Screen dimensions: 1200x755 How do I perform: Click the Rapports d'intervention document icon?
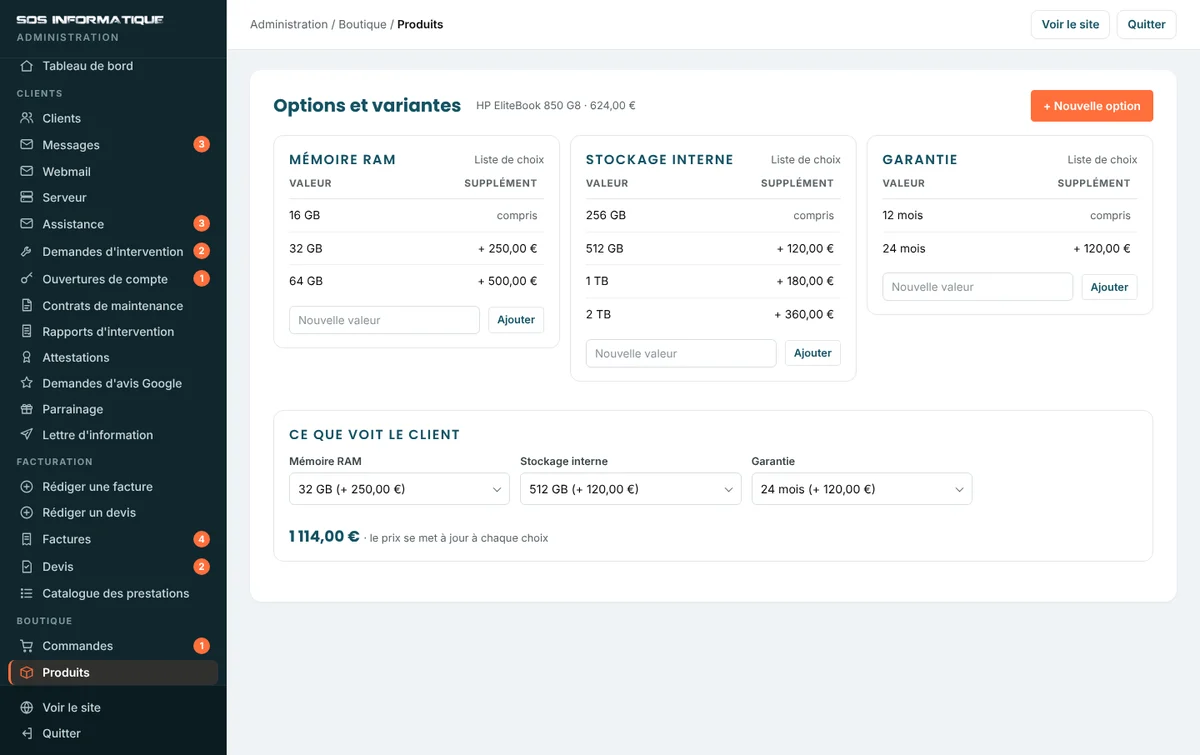[27, 332]
